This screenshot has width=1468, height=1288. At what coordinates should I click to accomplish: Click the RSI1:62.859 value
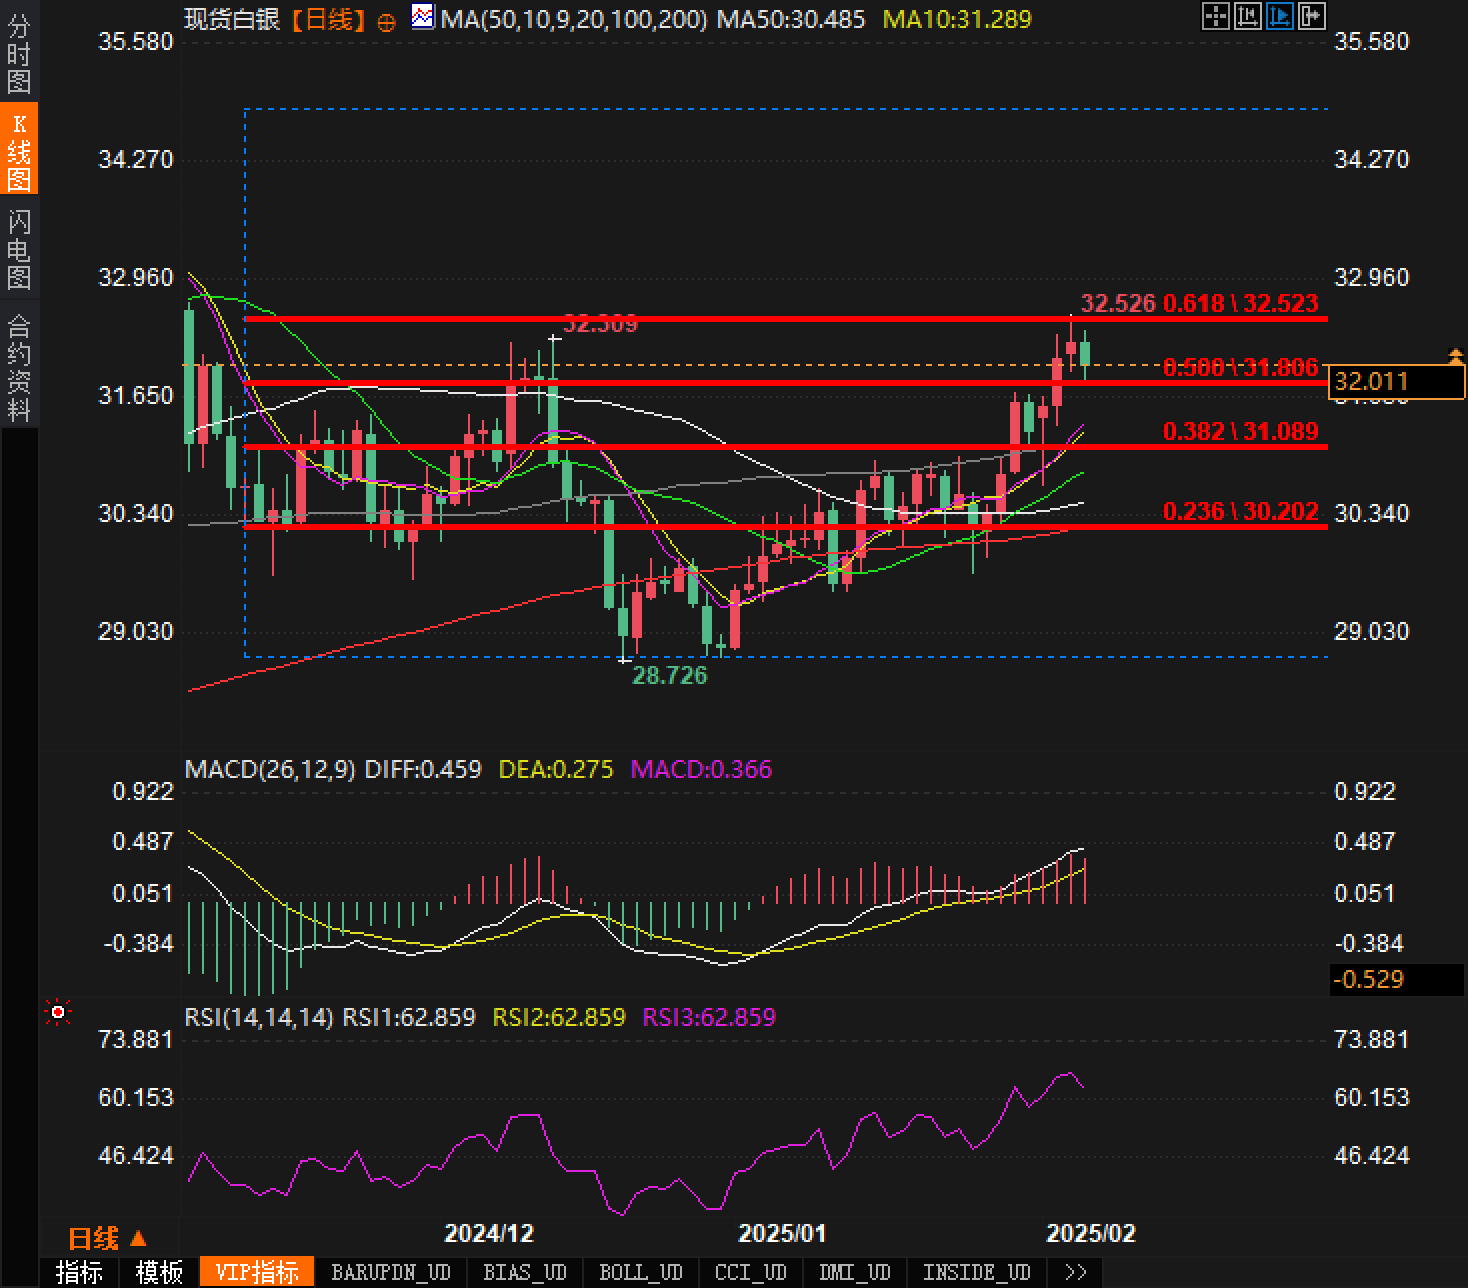409,1017
